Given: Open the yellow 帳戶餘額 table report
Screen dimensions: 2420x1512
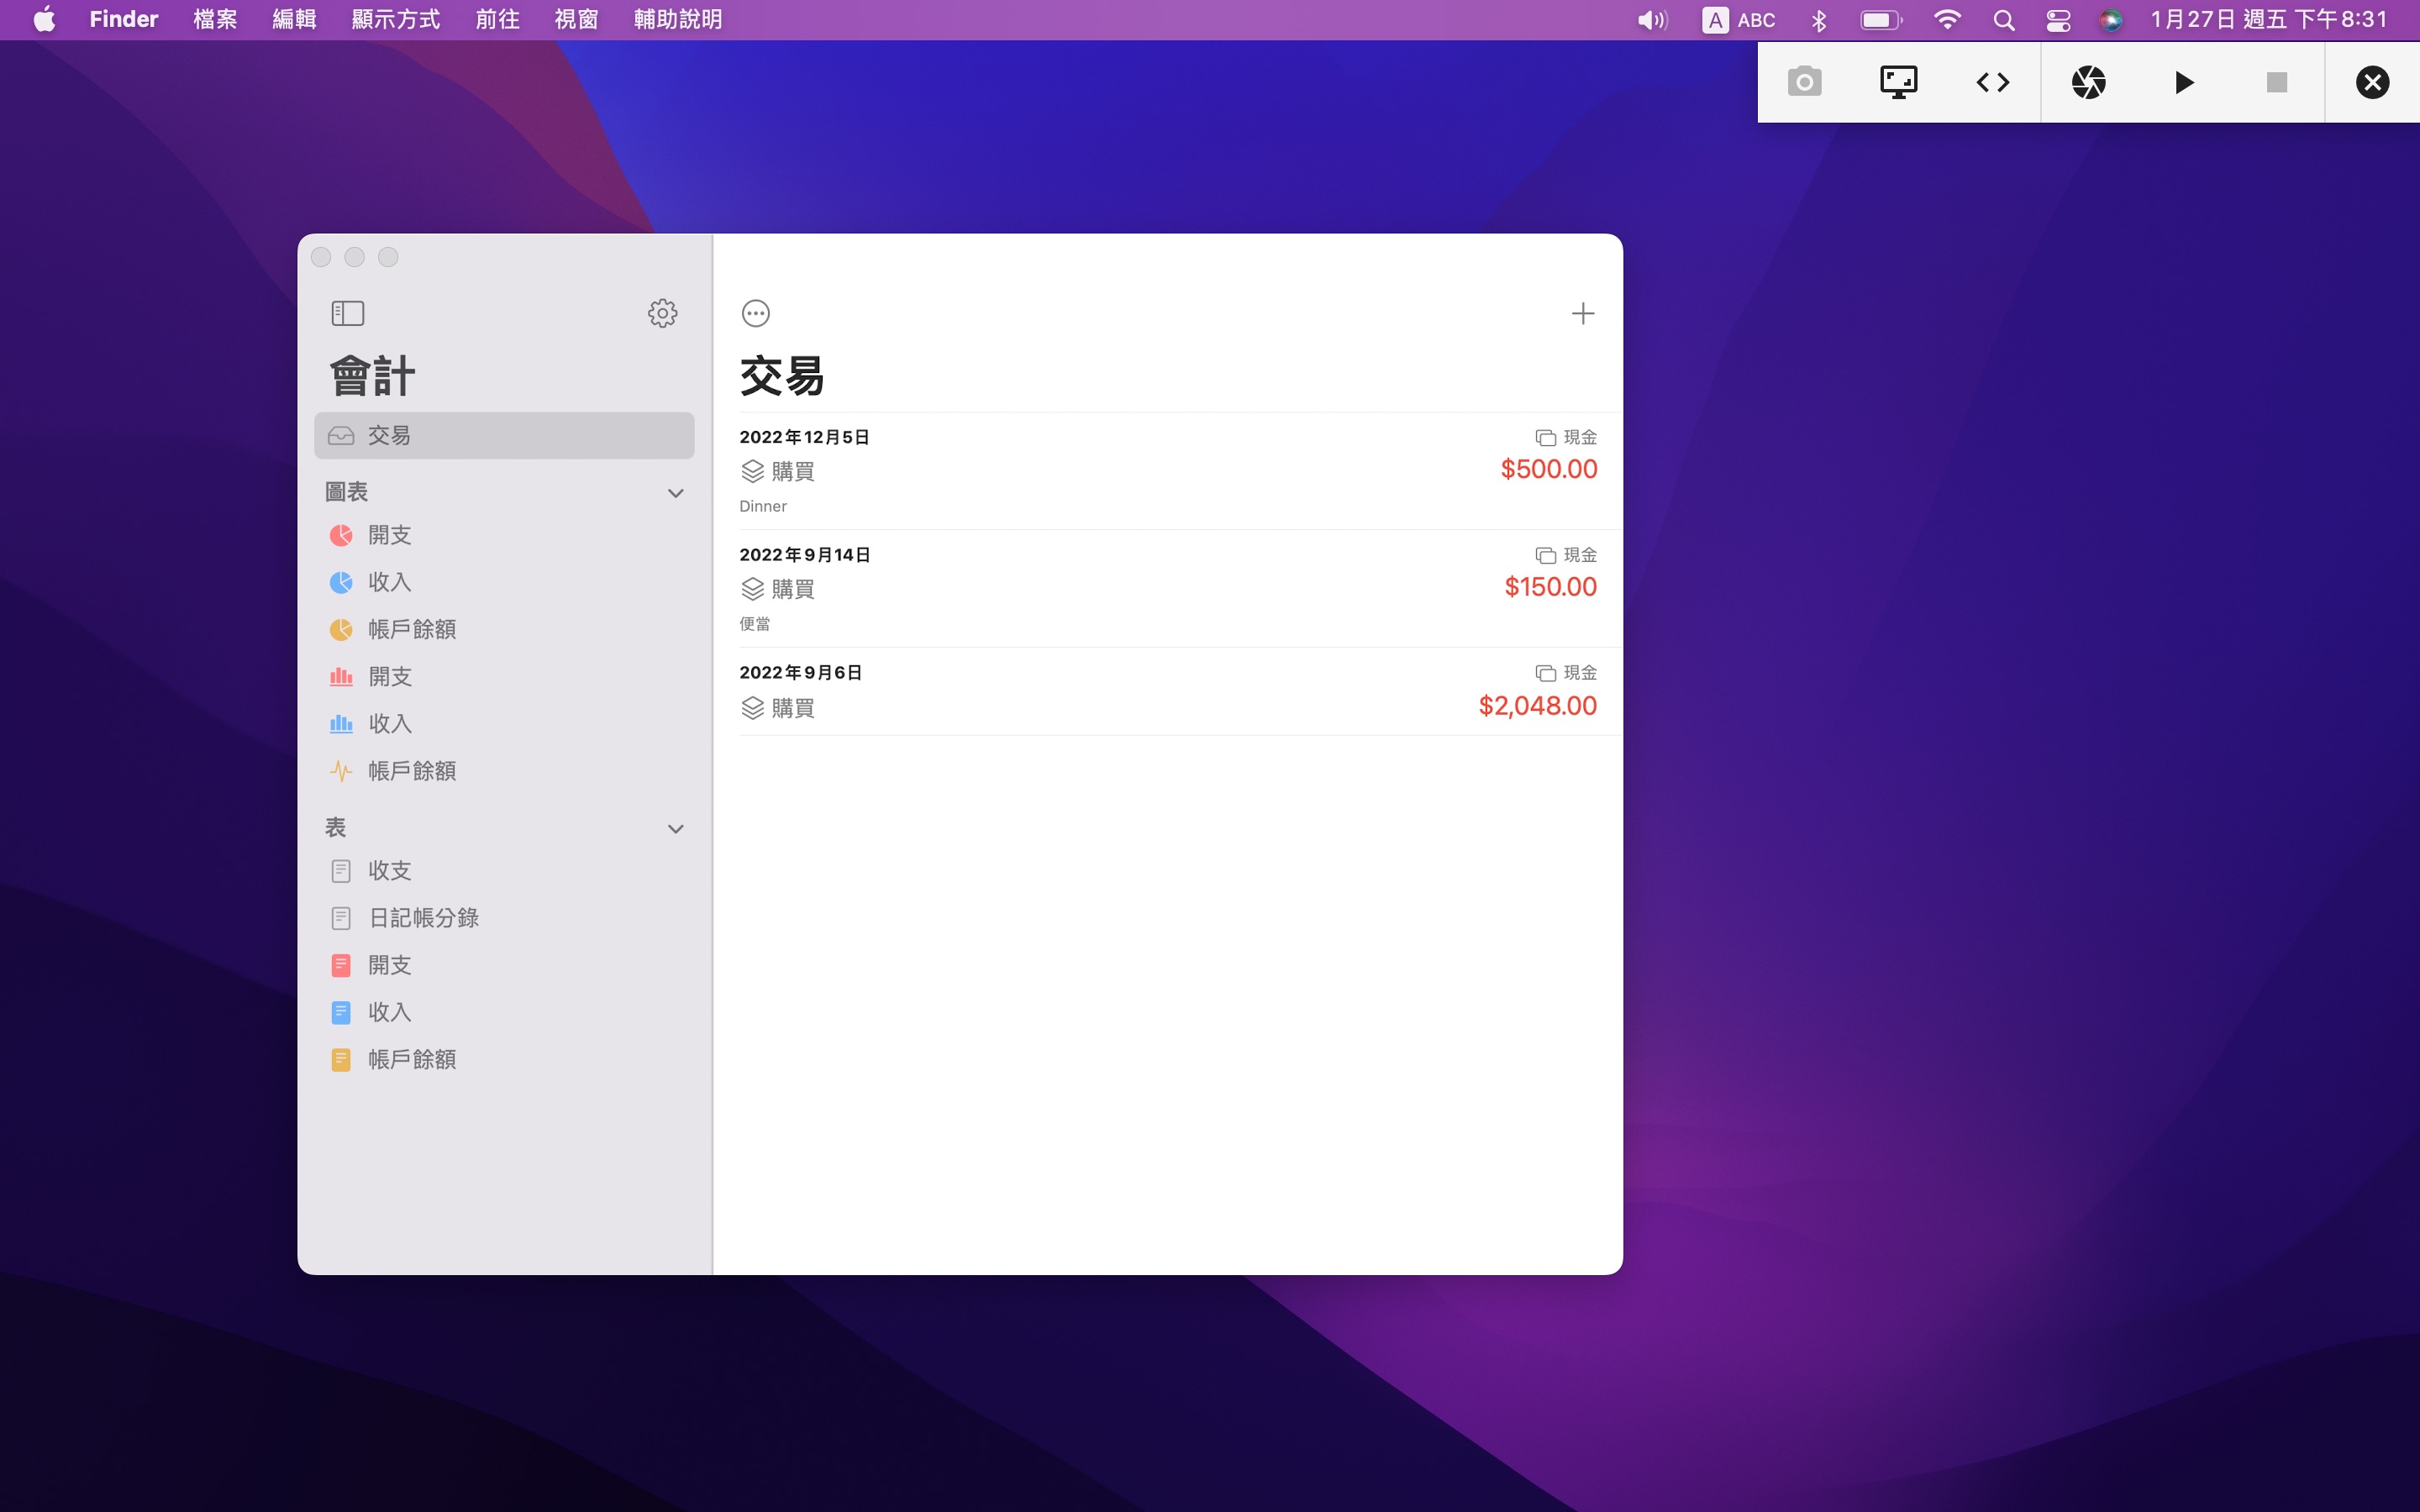Looking at the screenshot, I should pyautogui.click(x=411, y=1059).
